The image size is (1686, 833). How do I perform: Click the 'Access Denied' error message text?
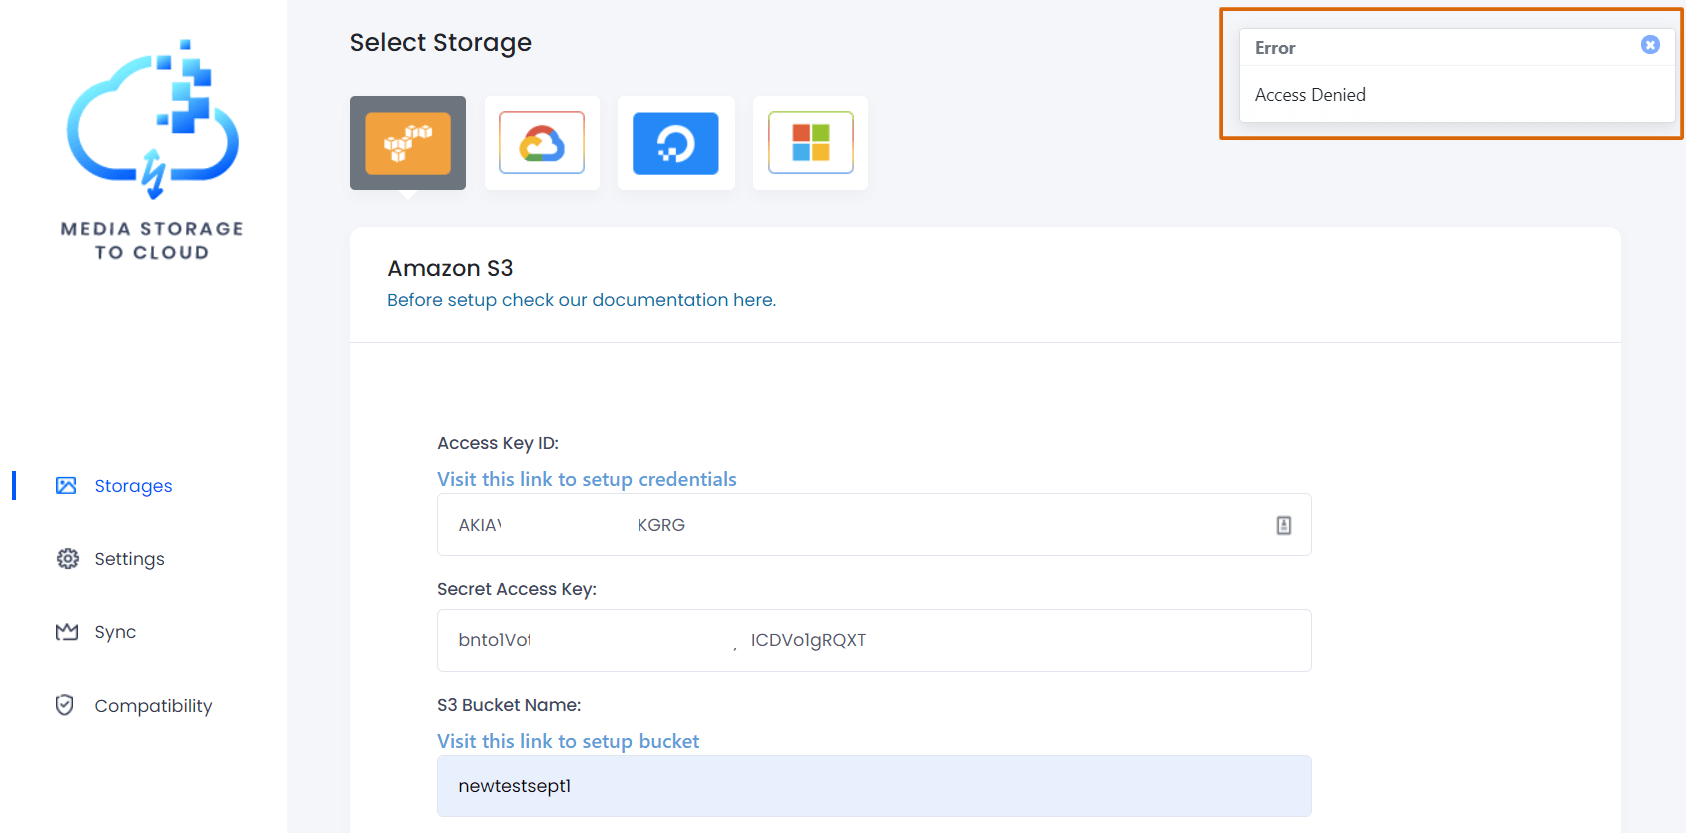1310,95
